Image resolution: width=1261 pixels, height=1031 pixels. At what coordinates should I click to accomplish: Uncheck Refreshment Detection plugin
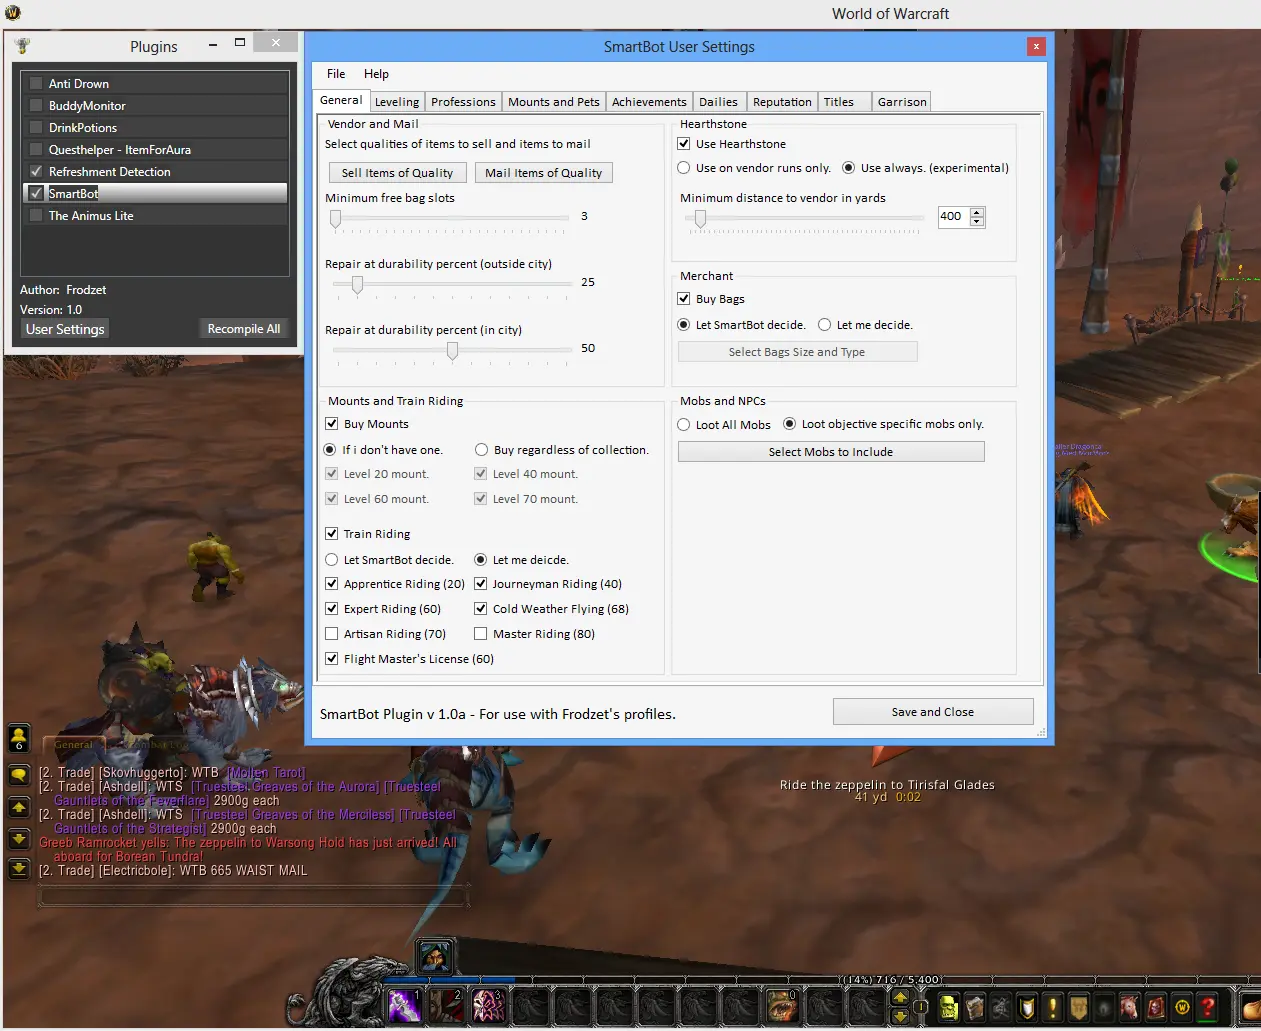[36, 172]
